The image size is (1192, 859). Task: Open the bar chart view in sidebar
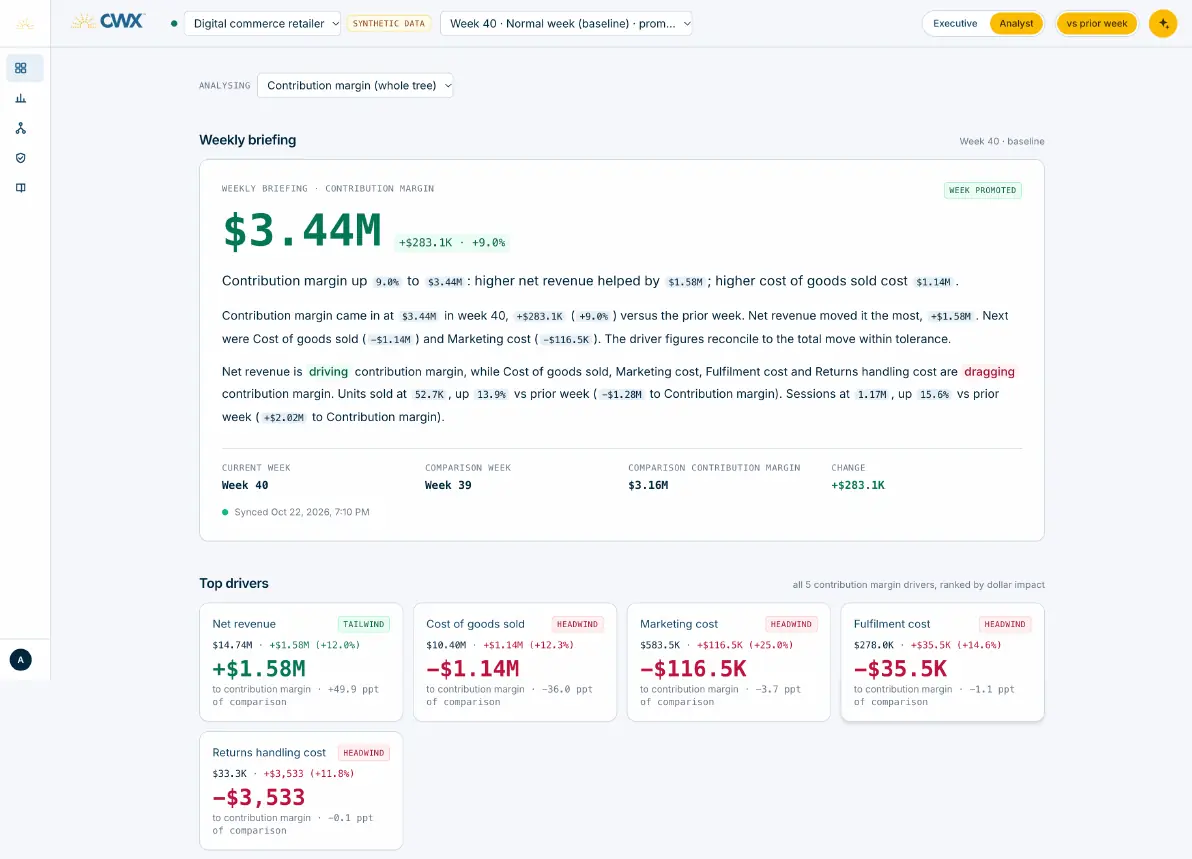[x=21, y=99]
